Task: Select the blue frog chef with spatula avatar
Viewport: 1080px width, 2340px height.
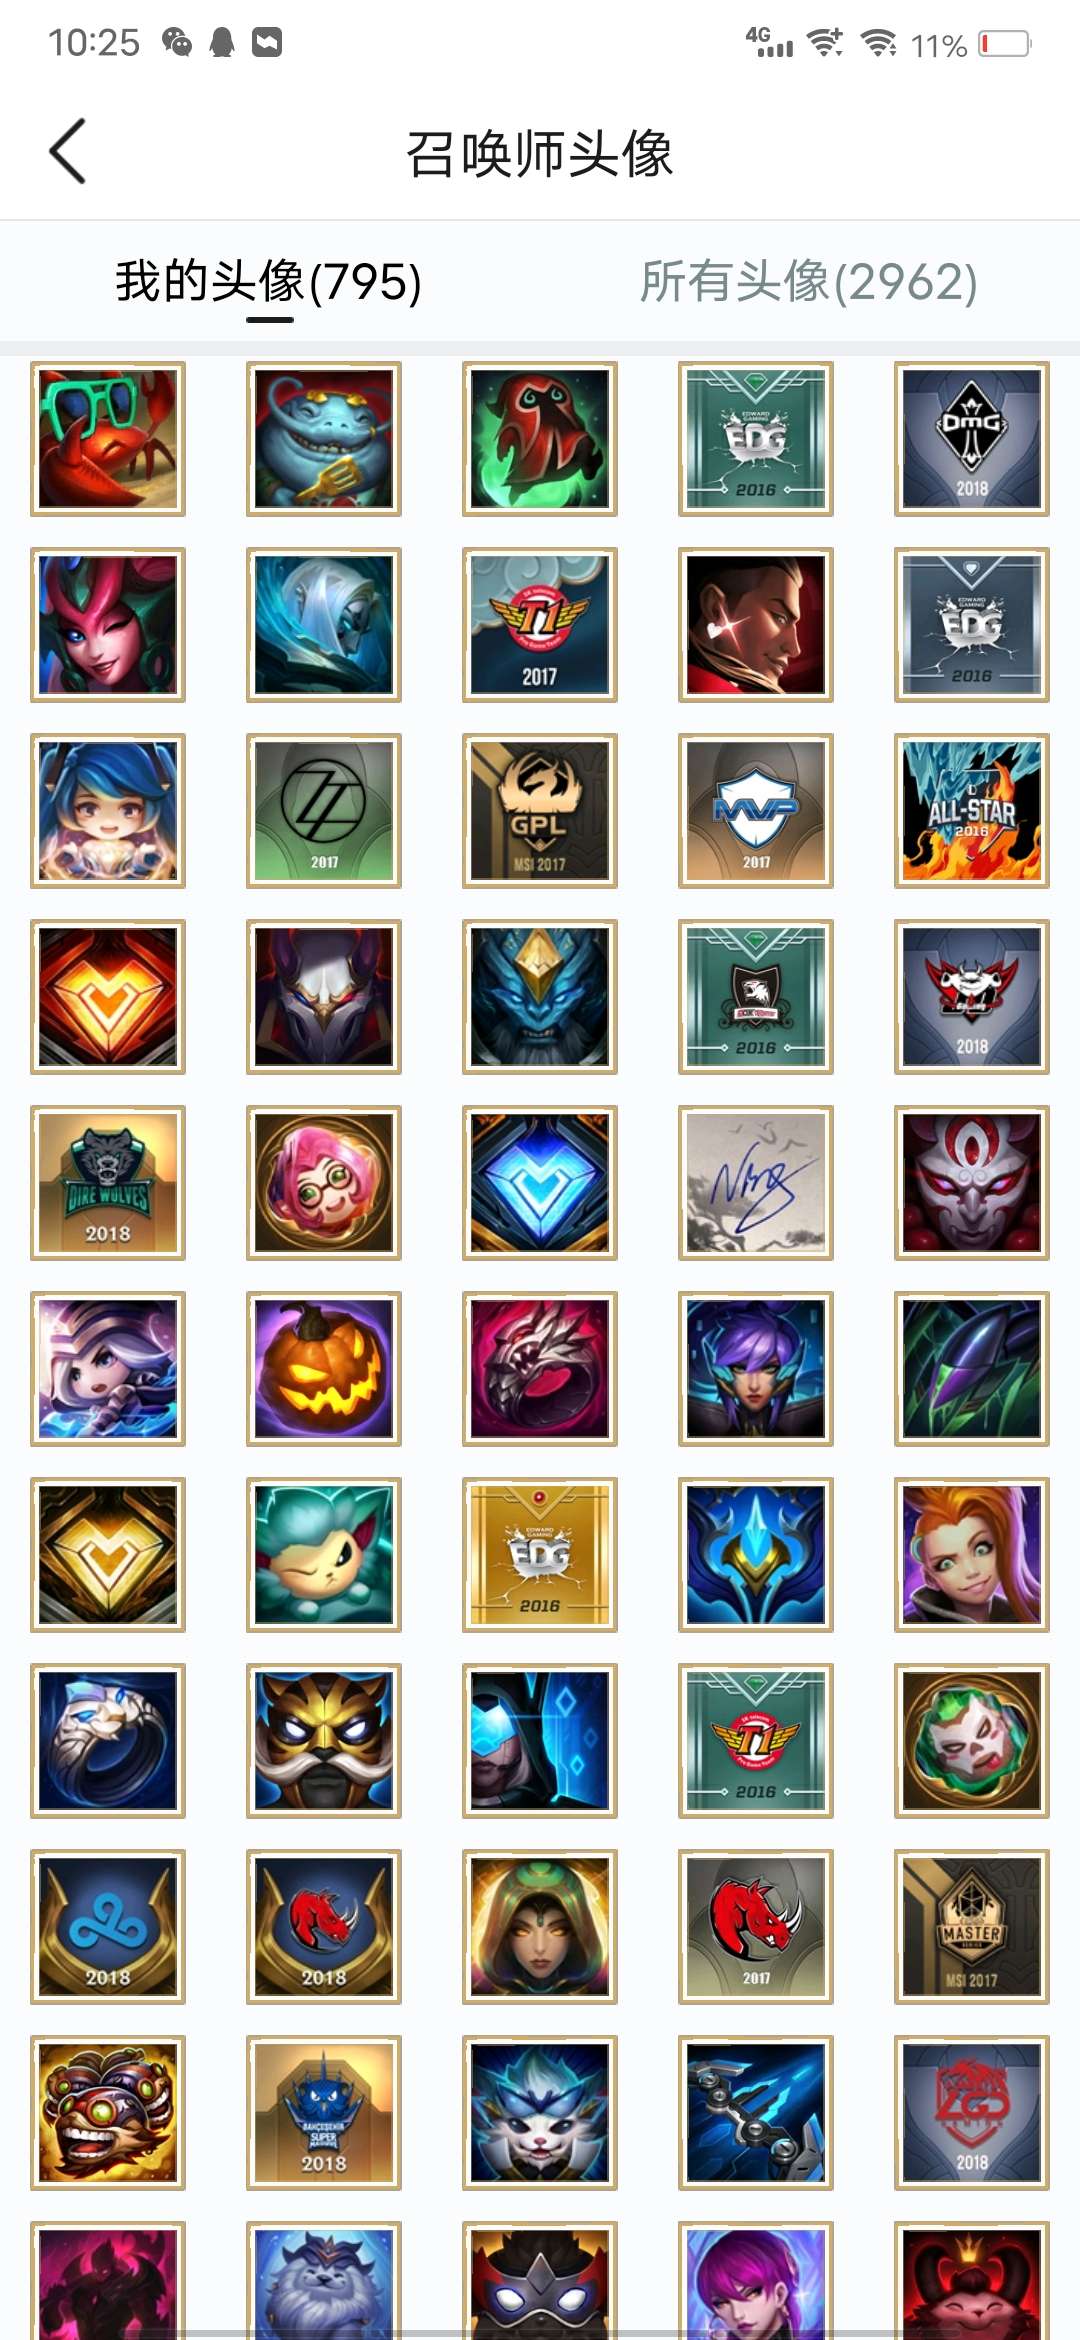Action: click(x=324, y=439)
